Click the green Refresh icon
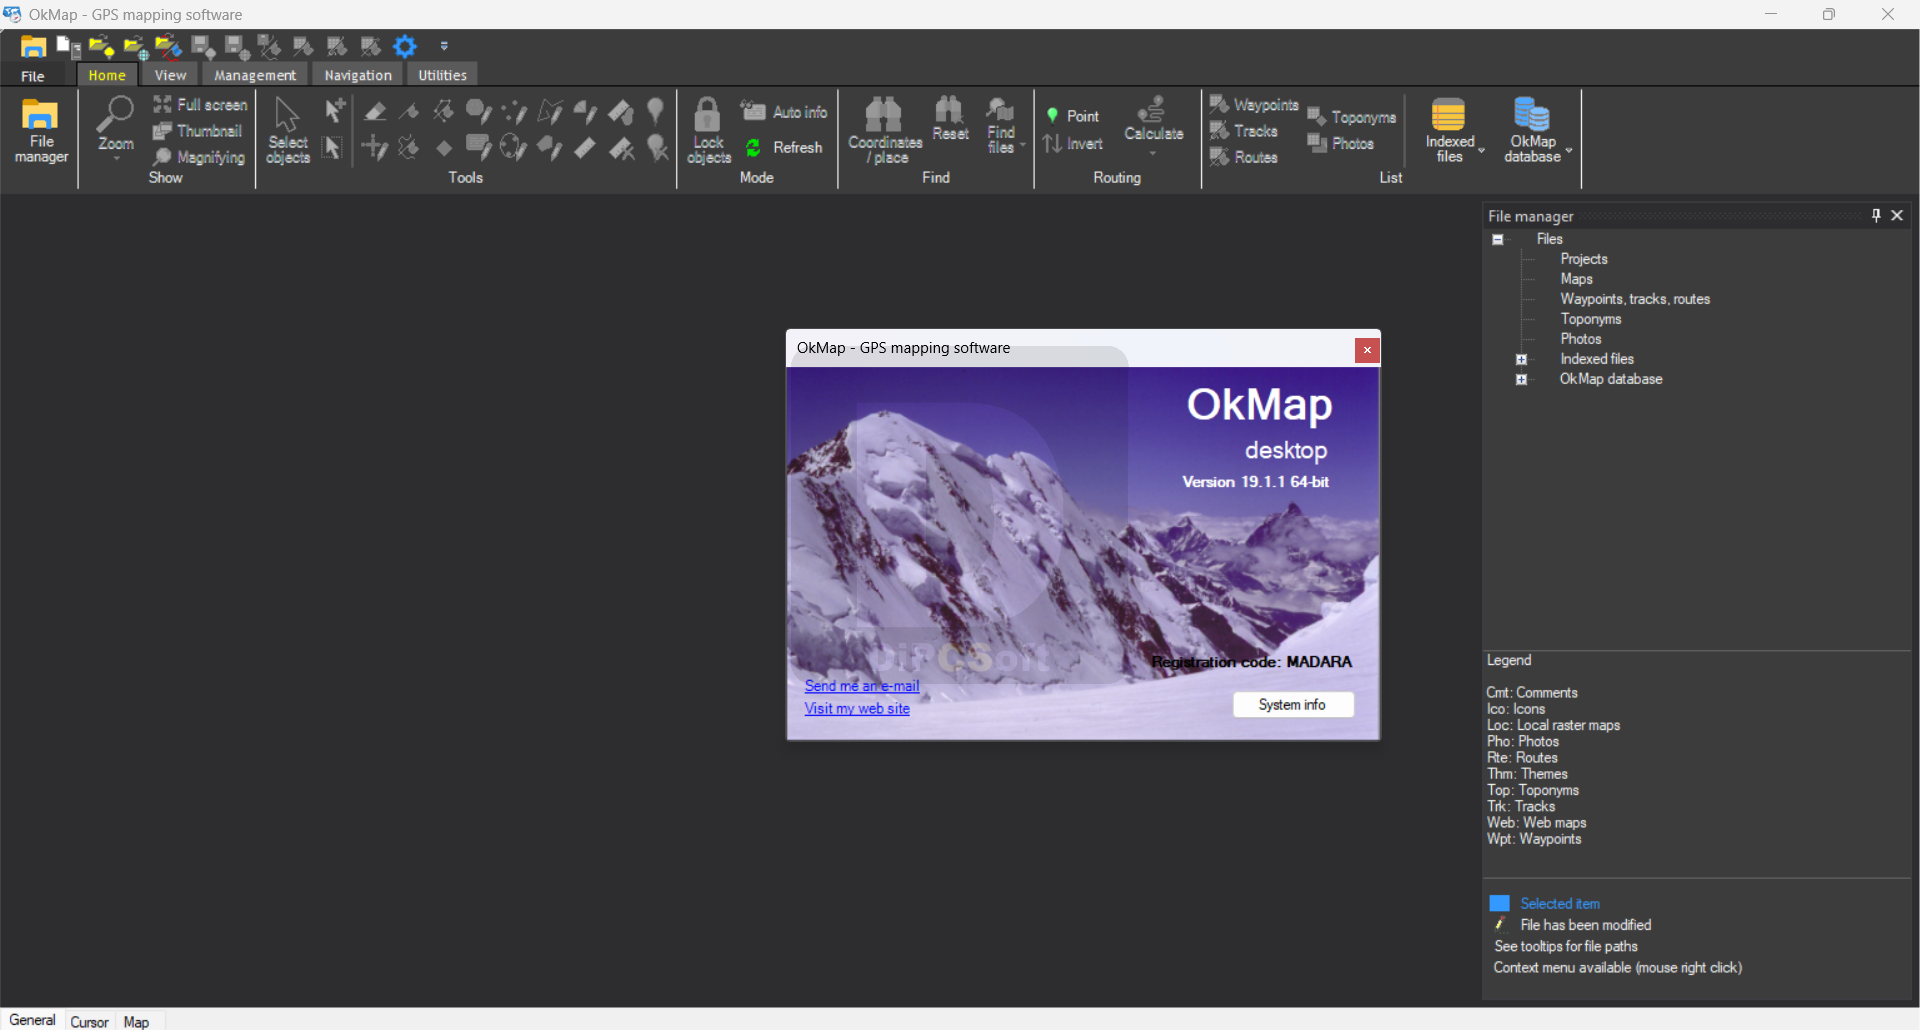Image resolution: width=1920 pixels, height=1030 pixels. coord(754,148)
